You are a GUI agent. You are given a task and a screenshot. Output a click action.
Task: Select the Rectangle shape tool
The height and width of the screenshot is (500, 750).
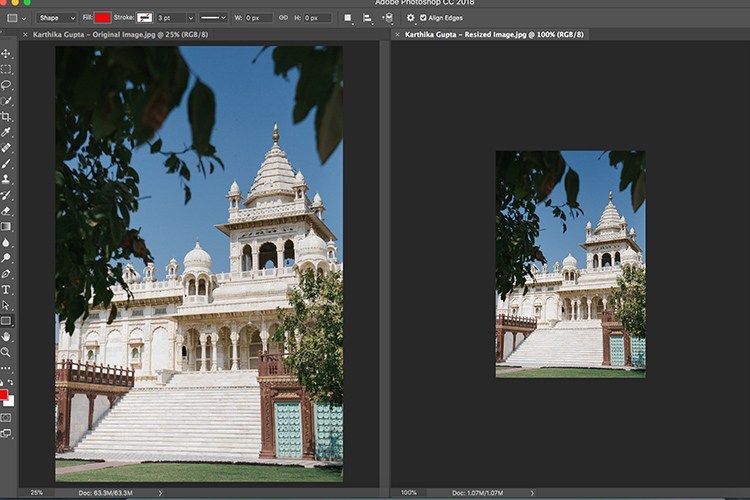[6, 321]
